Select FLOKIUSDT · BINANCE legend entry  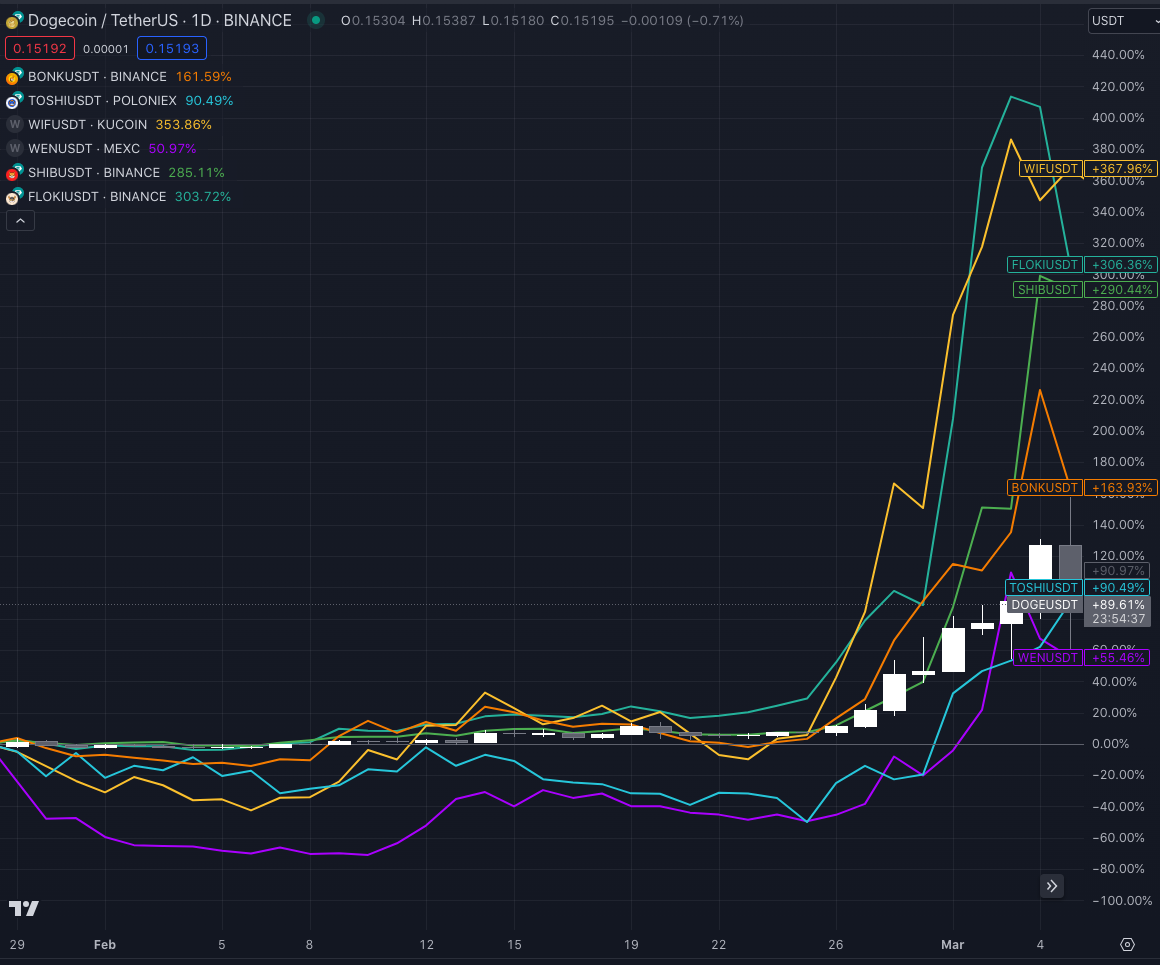(97, 197)
